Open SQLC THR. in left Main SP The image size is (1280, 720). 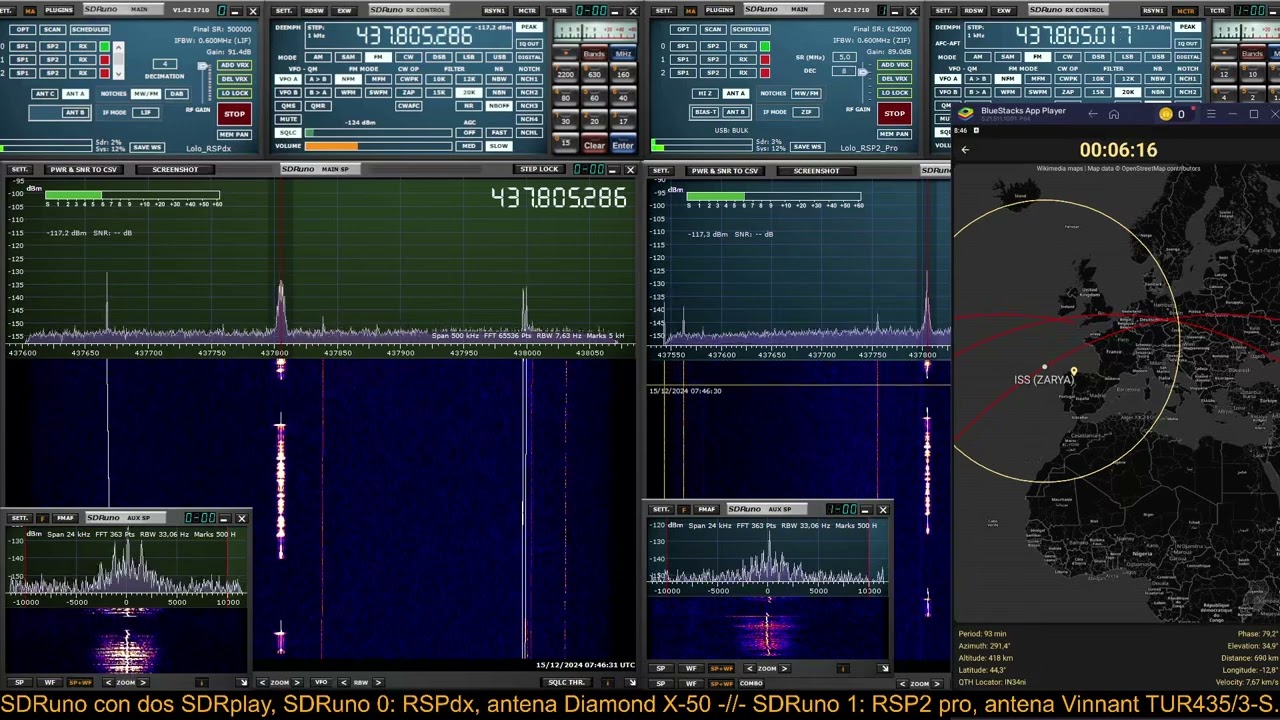click(566, 682)
